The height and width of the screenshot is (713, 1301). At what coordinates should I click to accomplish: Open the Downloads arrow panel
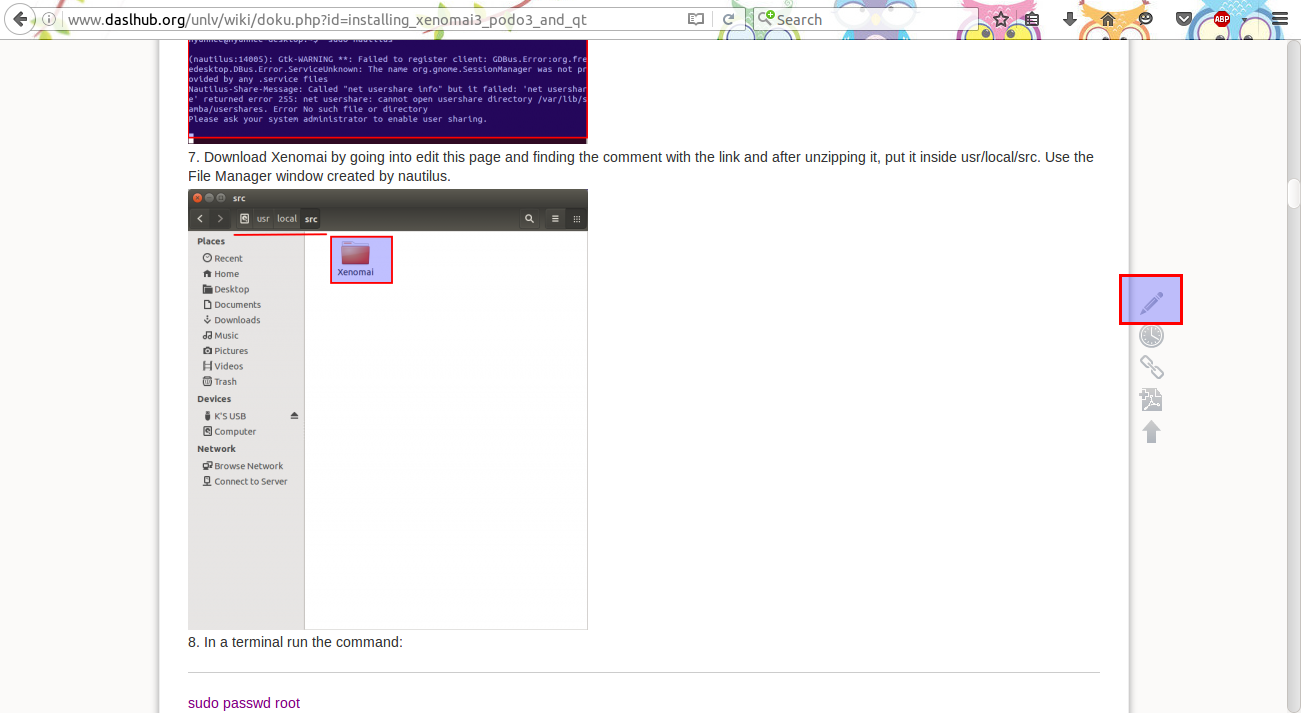[x=1070, y=19]
